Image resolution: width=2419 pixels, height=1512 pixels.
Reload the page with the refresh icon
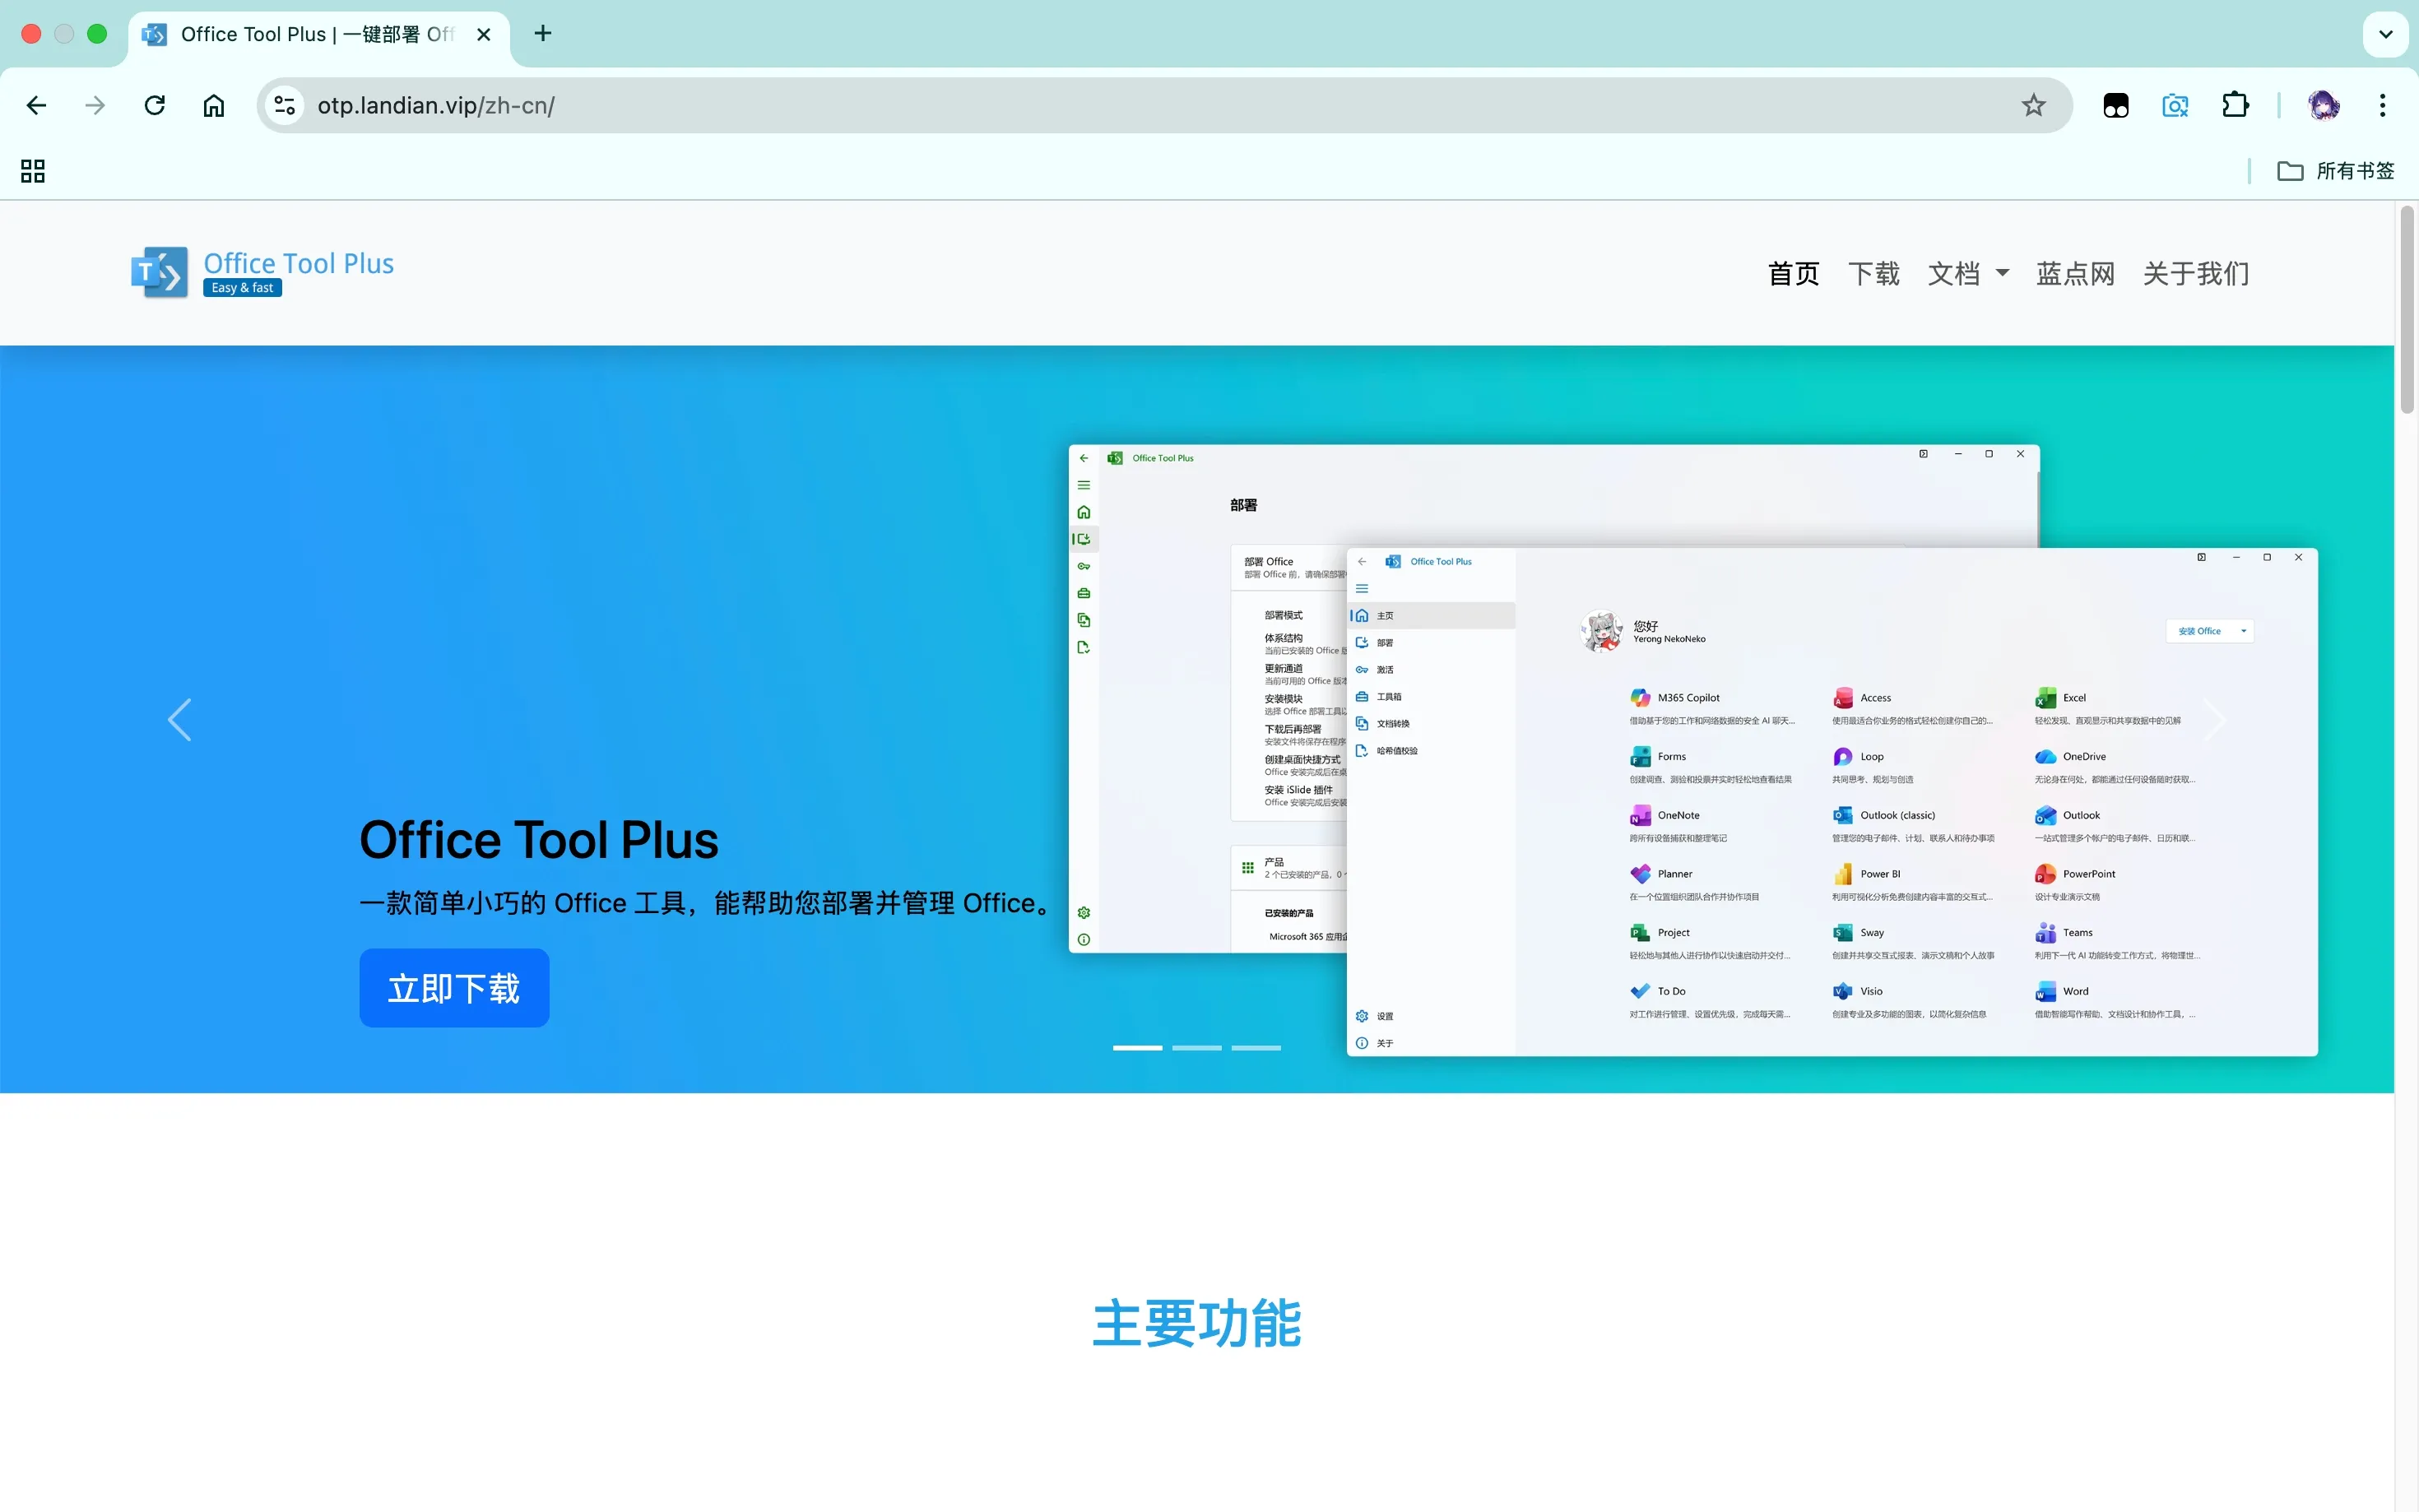click(155, 106)
